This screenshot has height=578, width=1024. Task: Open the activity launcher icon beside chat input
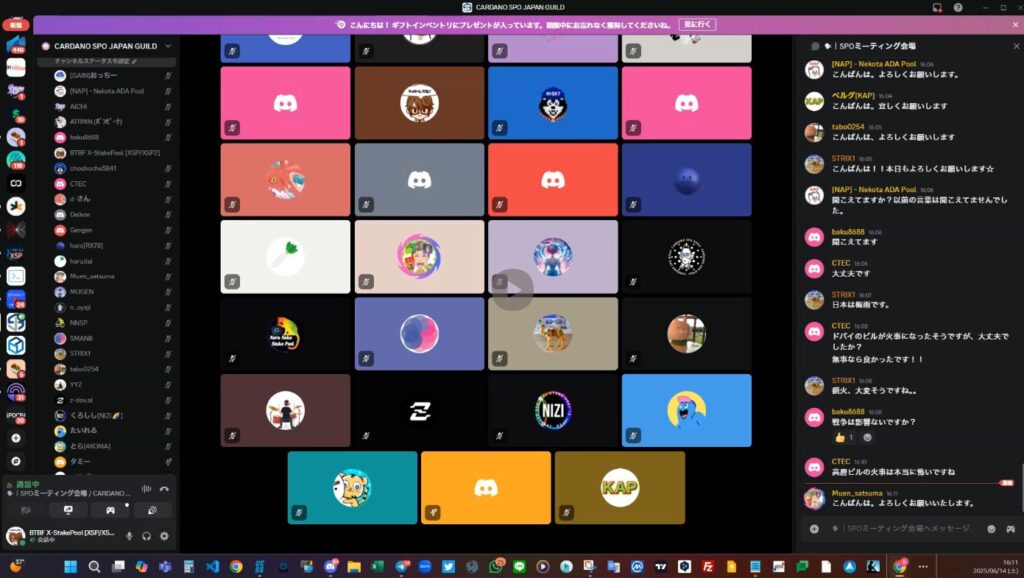point(1010,528)
